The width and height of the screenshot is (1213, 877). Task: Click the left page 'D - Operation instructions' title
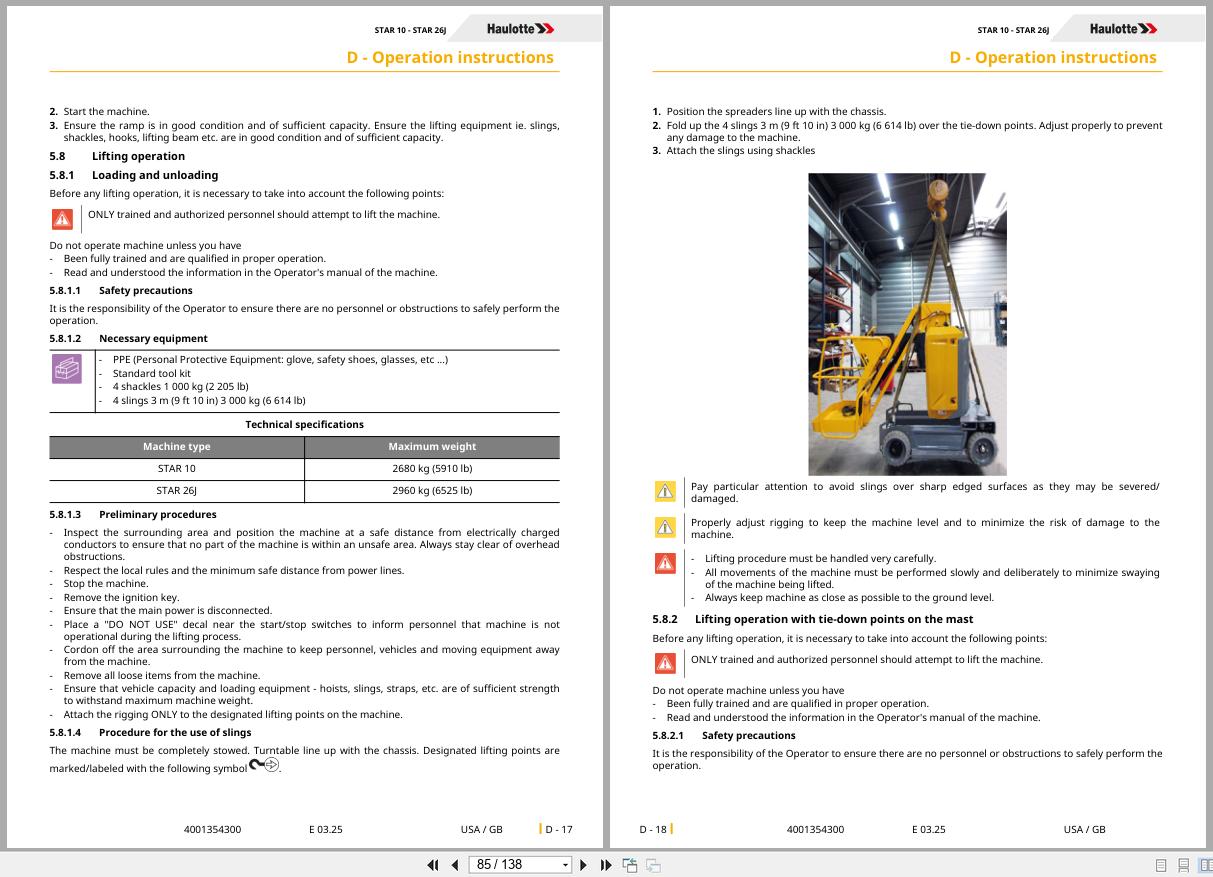tap(450, 57)
